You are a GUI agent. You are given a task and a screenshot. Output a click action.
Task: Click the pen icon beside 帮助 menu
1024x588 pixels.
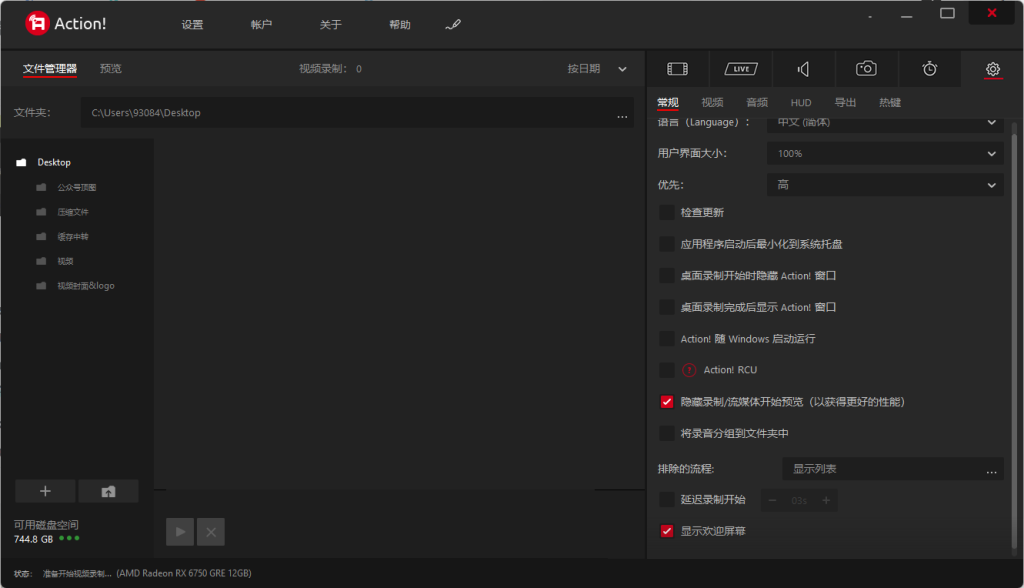[453, 25]
